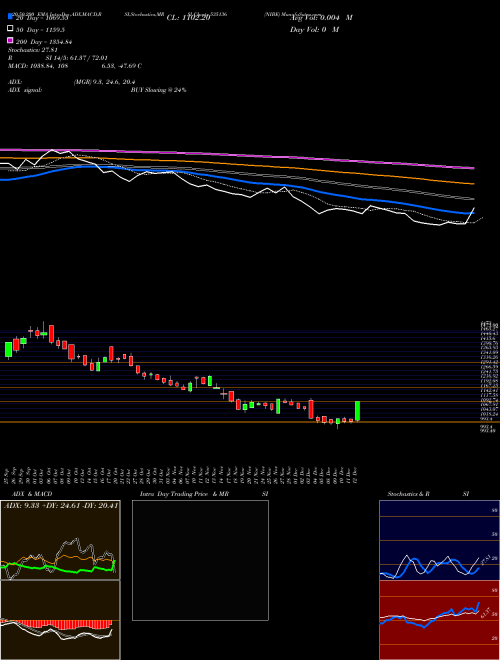Click the blue Stochastics chart panel
The width and height of the screenshot is (500, 660).
tap(439, 540)
